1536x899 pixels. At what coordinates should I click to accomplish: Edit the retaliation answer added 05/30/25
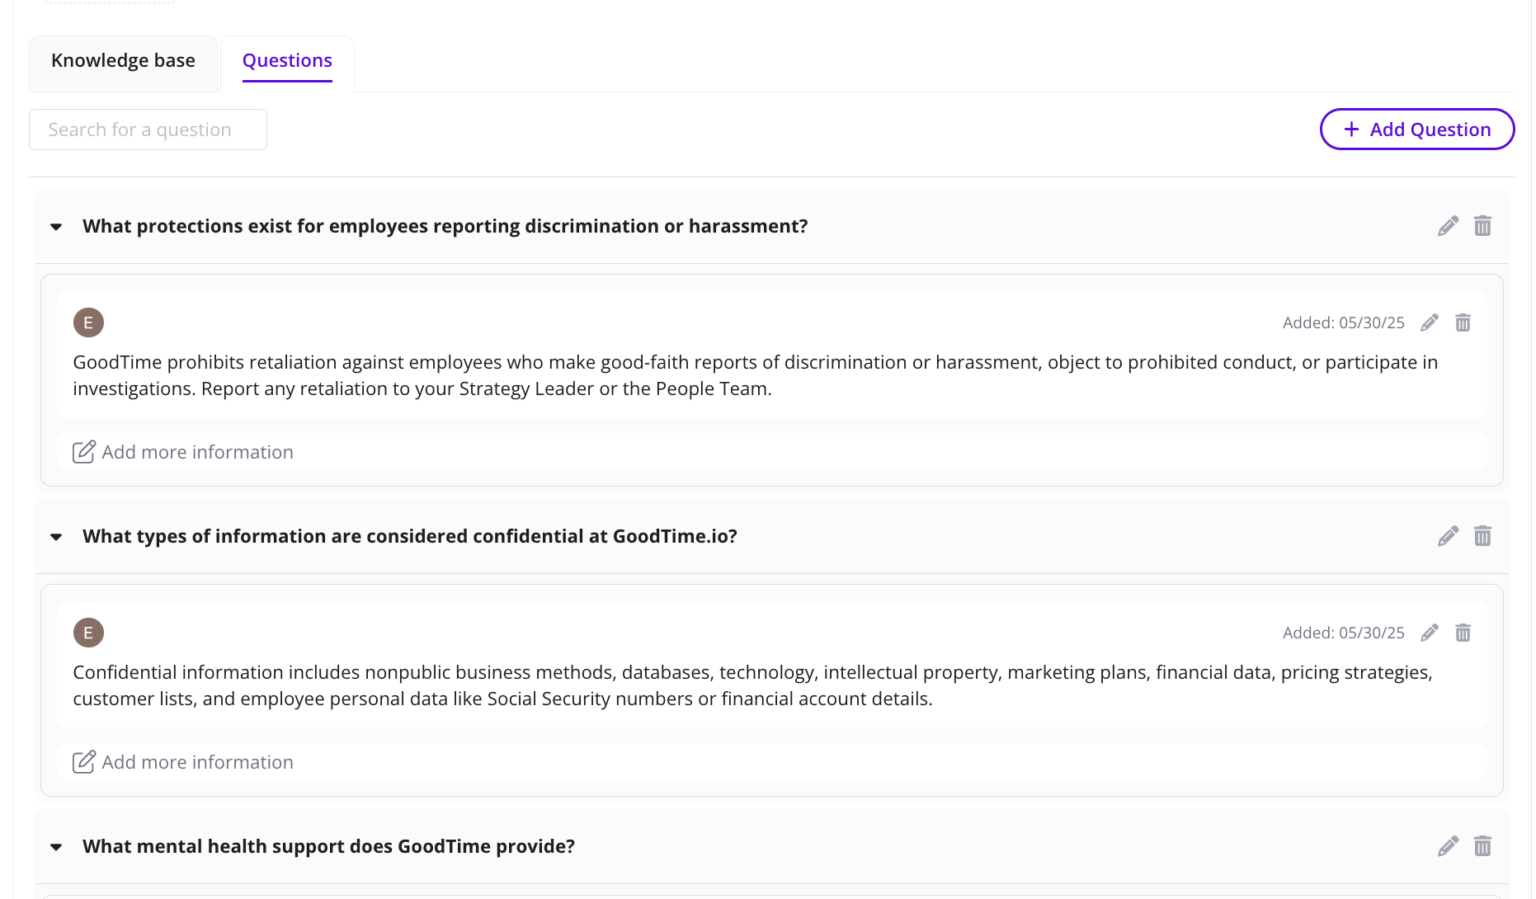1429,322
